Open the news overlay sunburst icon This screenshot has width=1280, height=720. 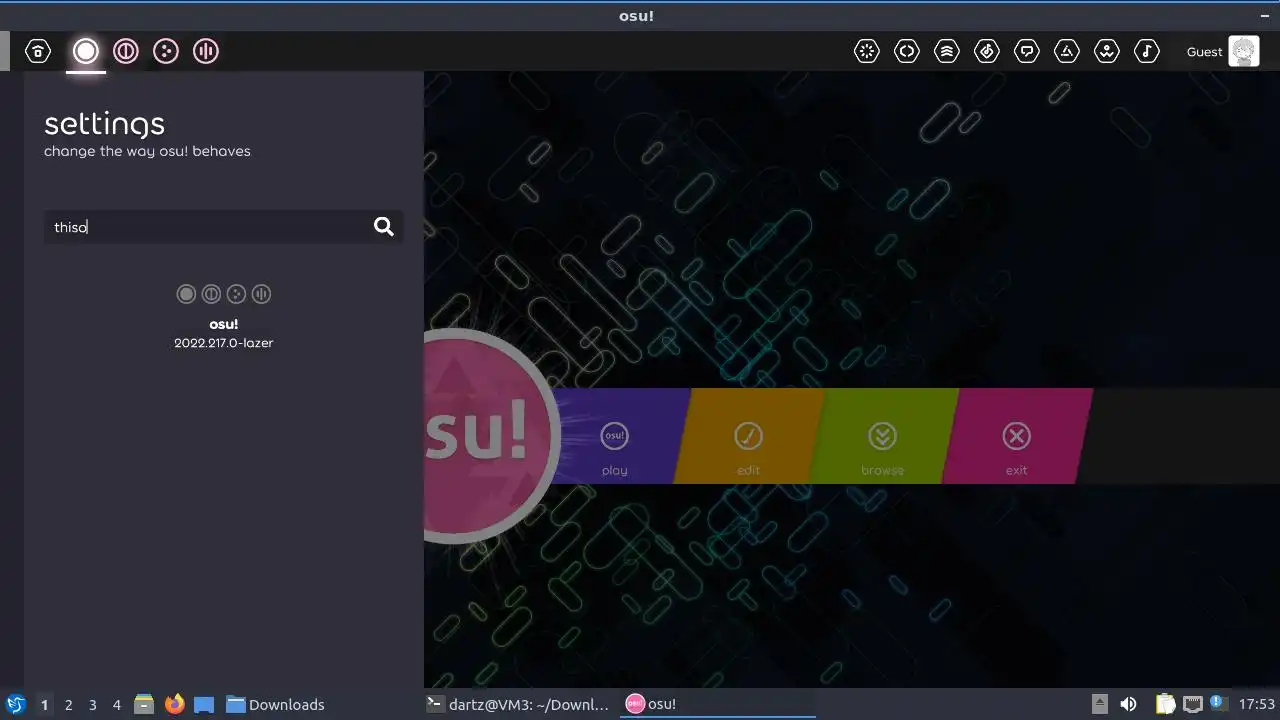(x=867, y=51)
